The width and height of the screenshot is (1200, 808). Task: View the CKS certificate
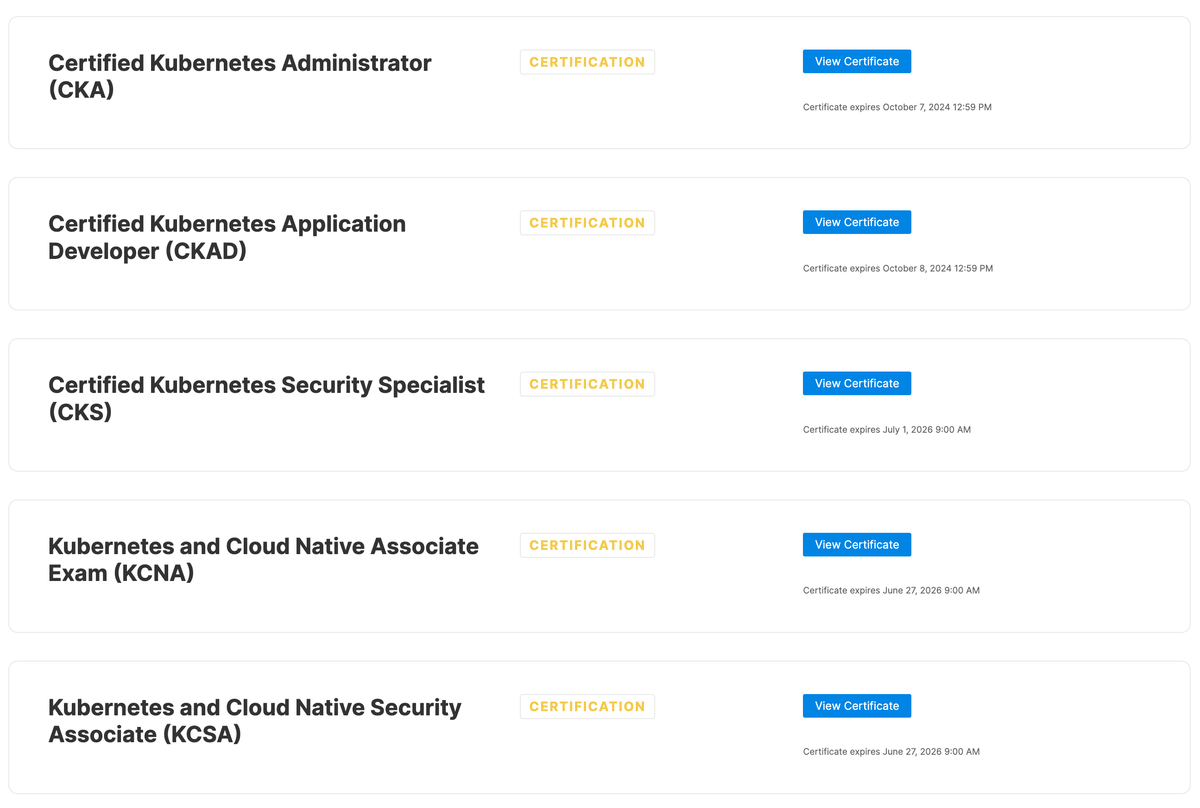857,383
